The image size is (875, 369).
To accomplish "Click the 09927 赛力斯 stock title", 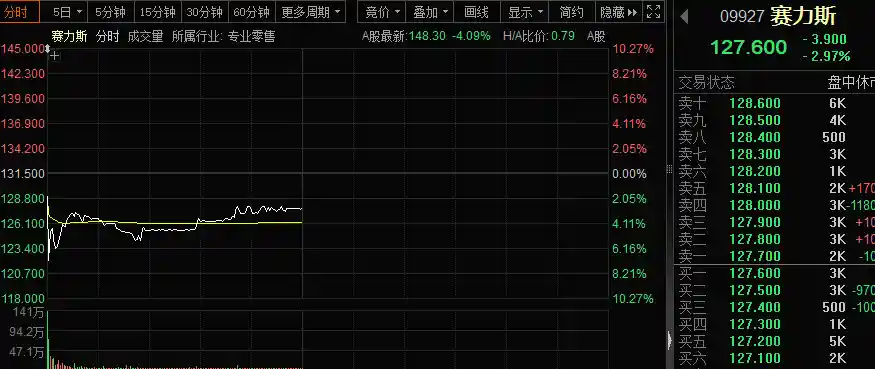I will point(778,17).
